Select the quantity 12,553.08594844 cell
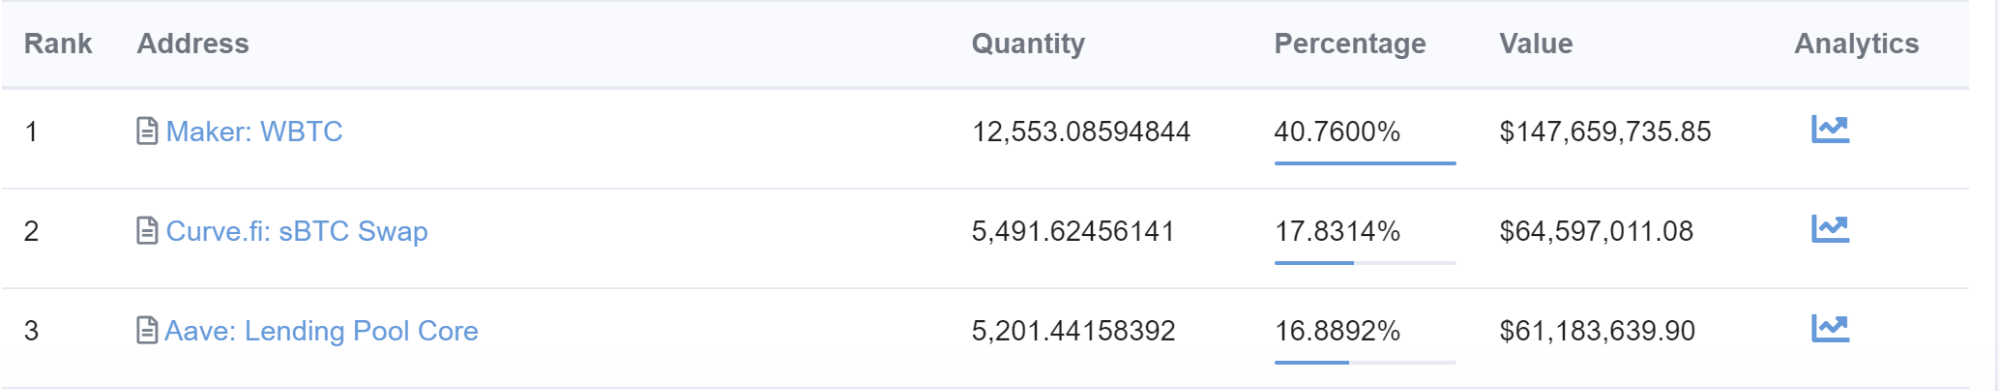Viewport: 1999px width, 391px height. pos(1081,131)
